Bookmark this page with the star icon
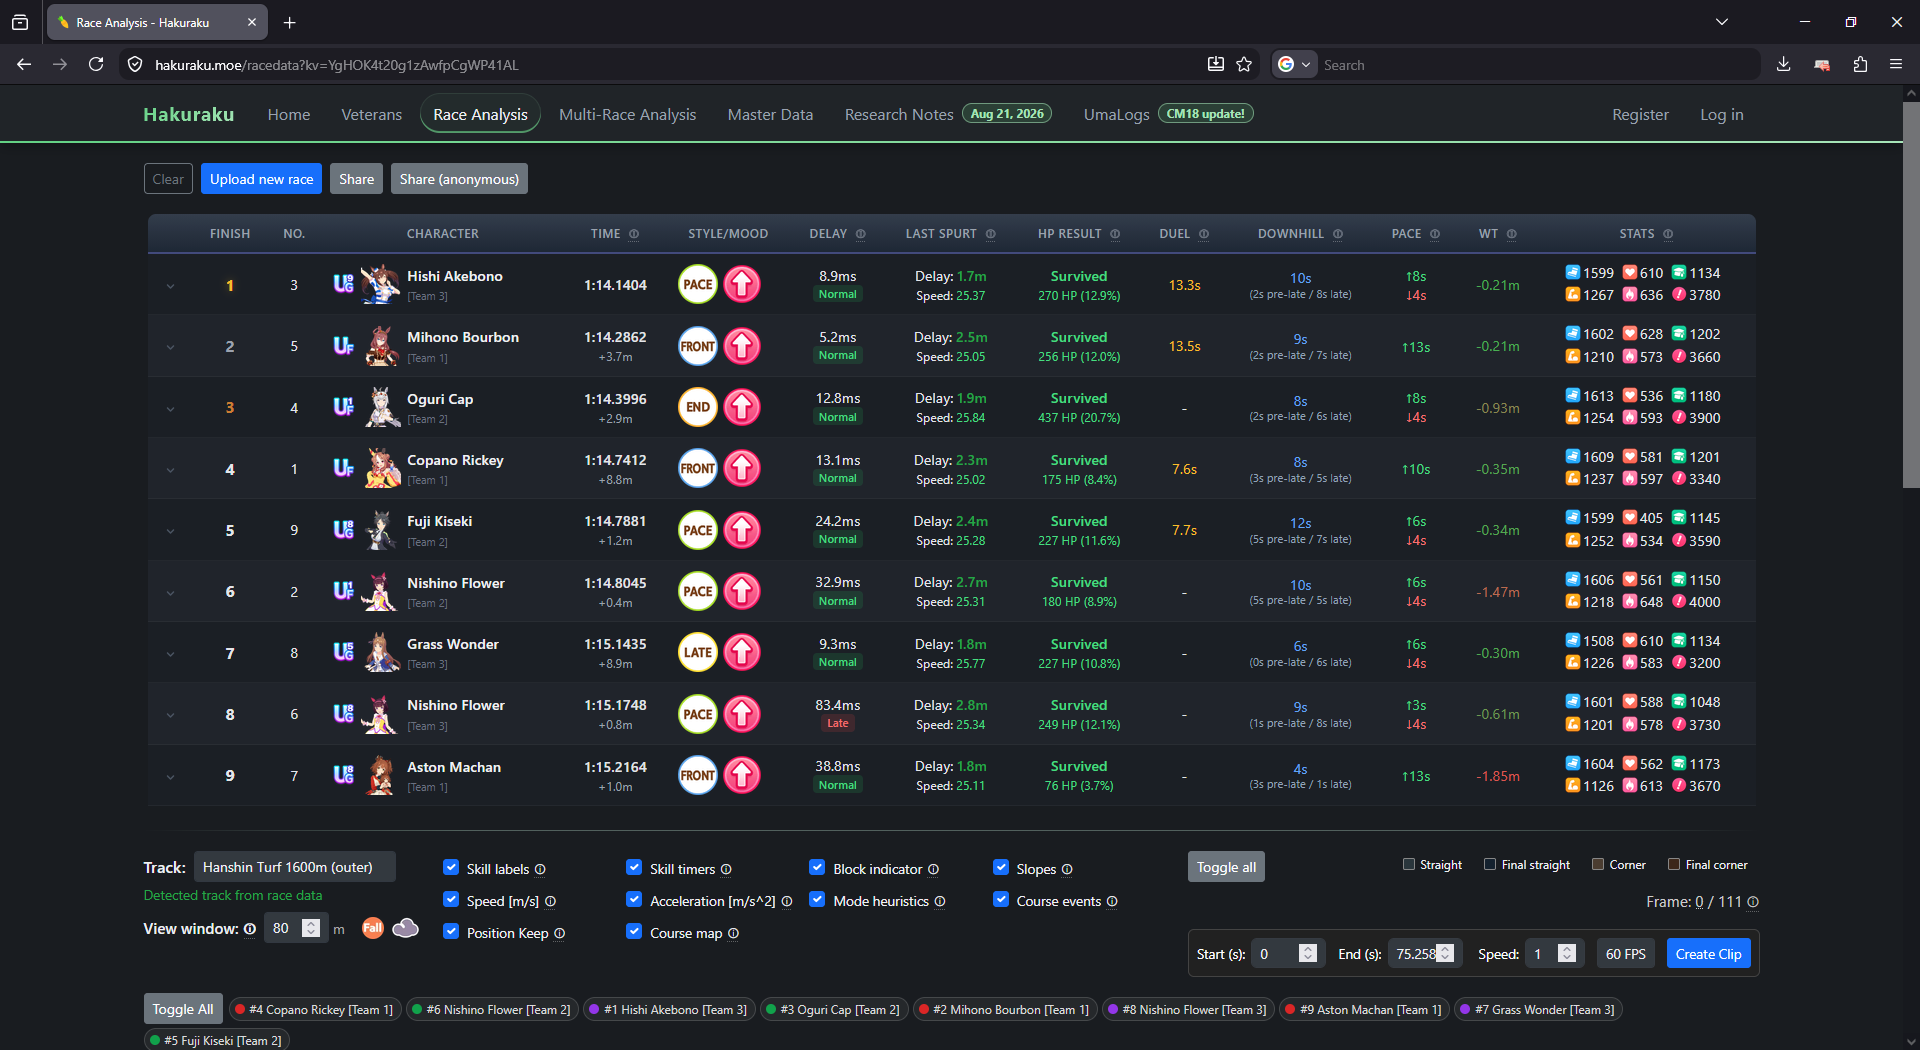 coord(1244,64)
